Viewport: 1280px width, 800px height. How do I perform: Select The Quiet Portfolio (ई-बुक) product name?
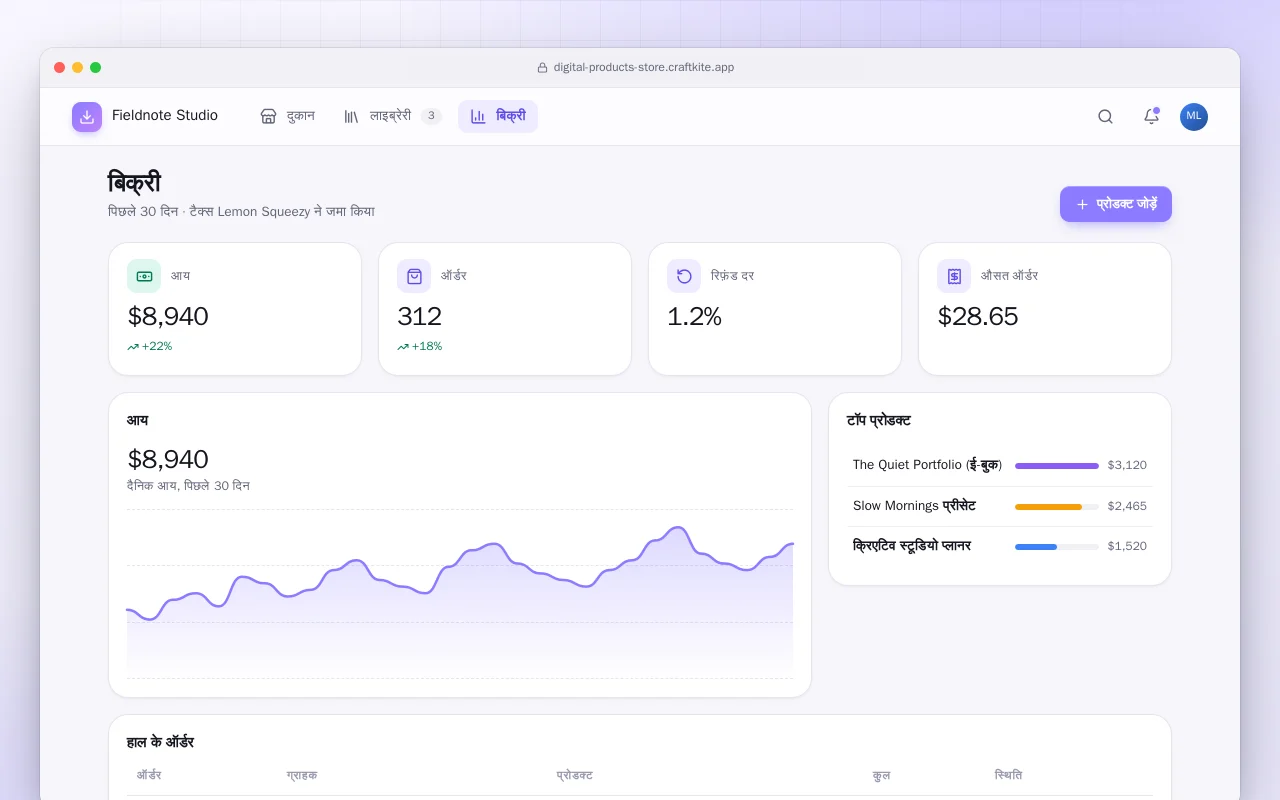[927, 465]
